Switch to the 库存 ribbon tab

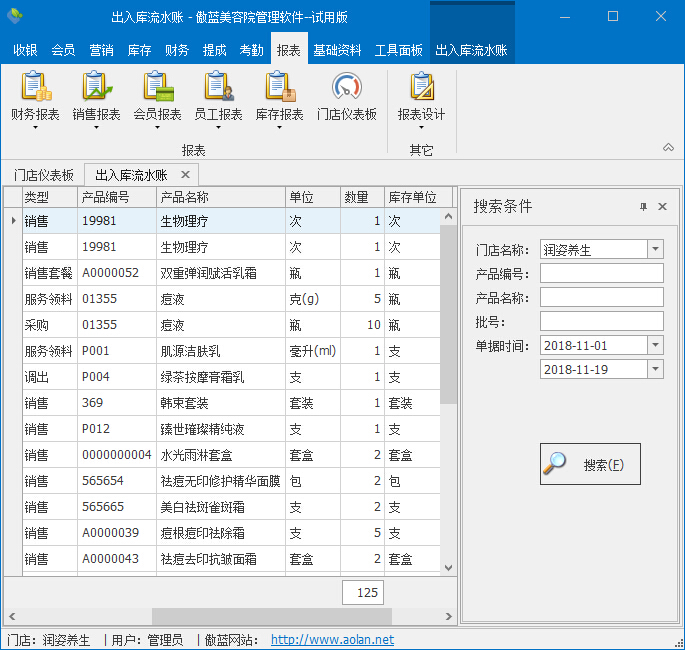[139, 50]
